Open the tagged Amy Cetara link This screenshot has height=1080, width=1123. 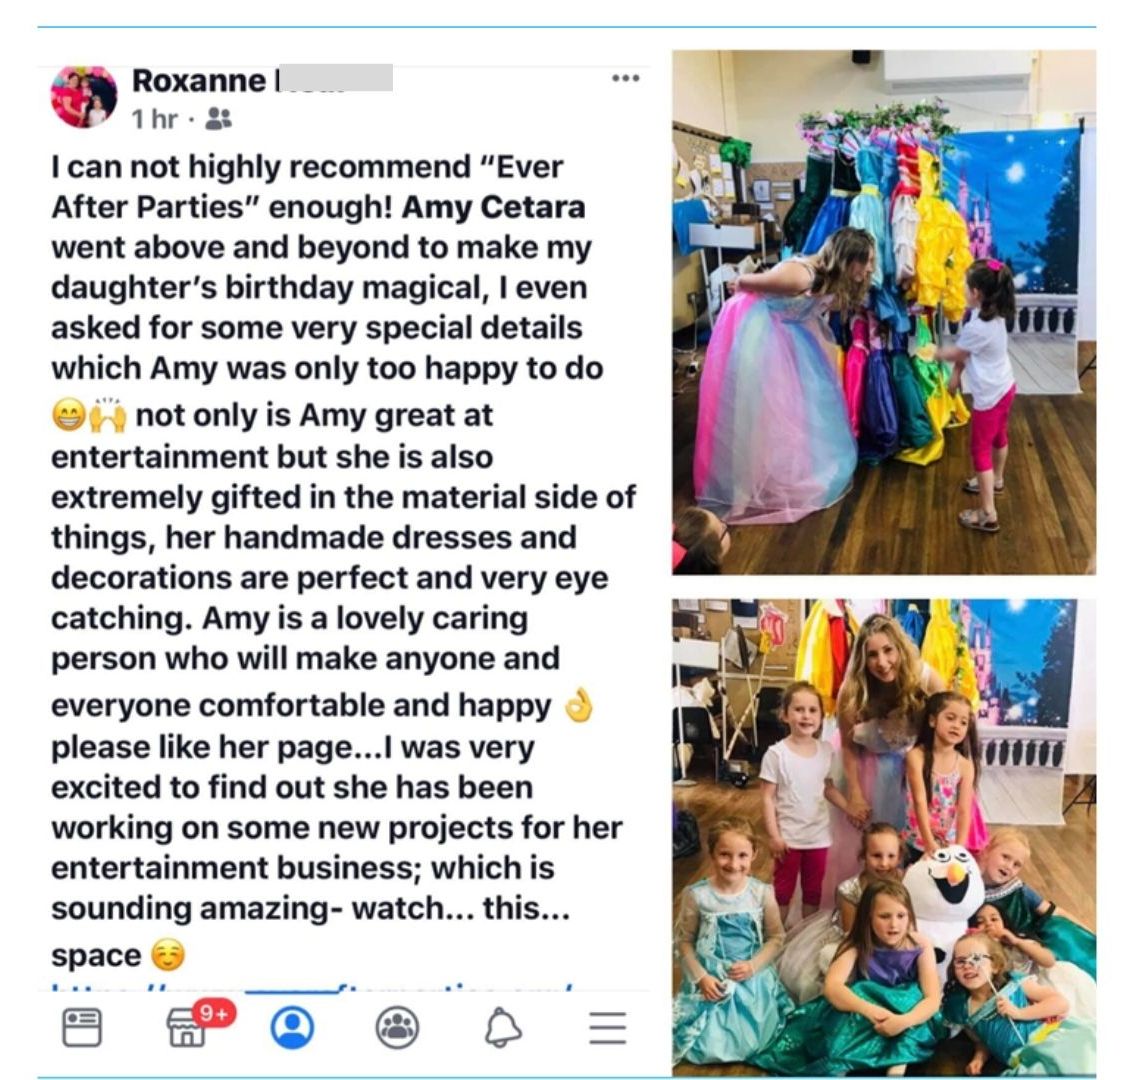493,207
